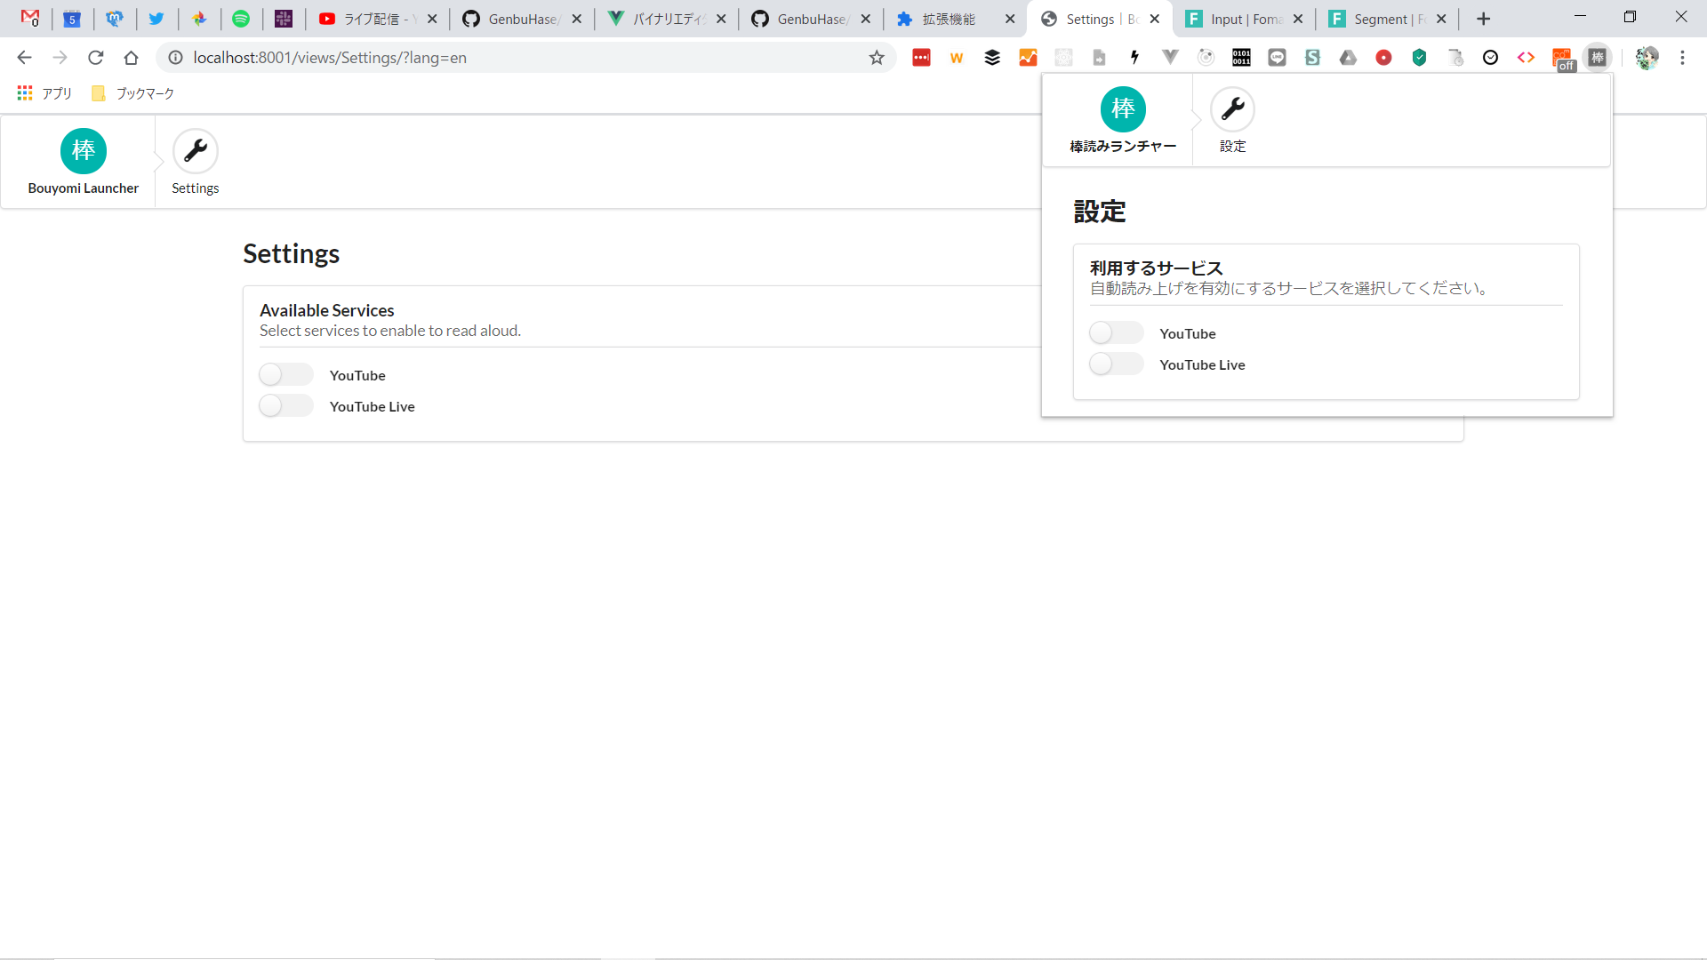Open the Chrome three-dot menu
The width and height of the screenshot is (1707, 960).
[x=1682, y=58]
